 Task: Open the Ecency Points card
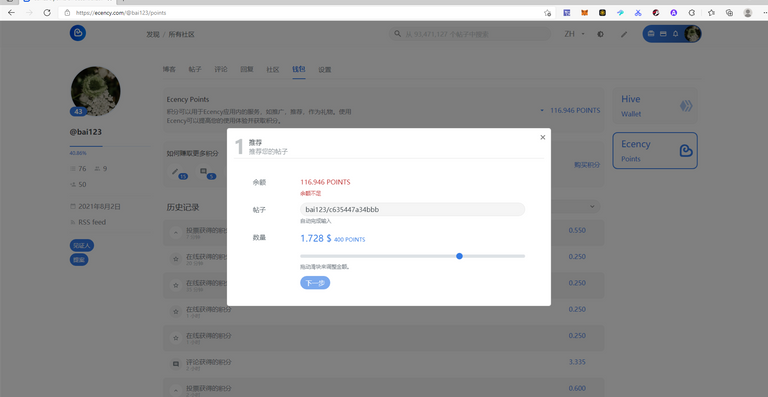[x=655, y=151]
